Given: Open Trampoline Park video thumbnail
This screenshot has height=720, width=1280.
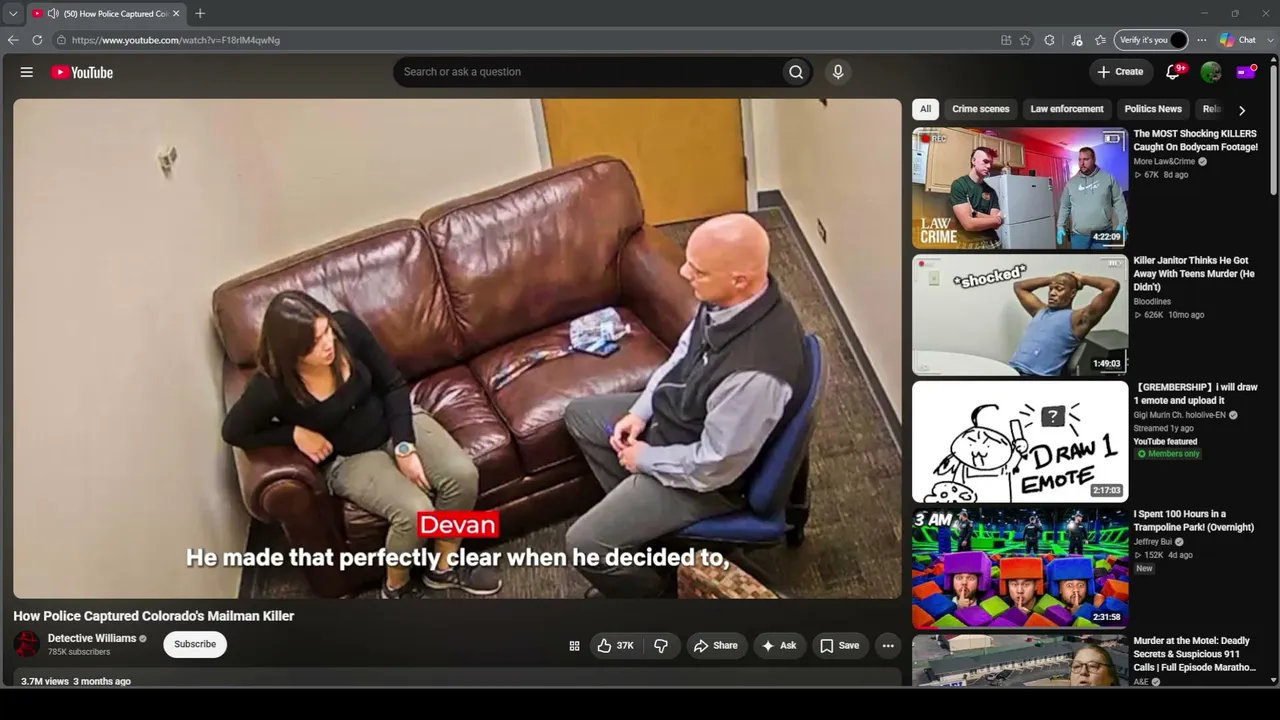Looking at the screenshot, I should 1020,569.
